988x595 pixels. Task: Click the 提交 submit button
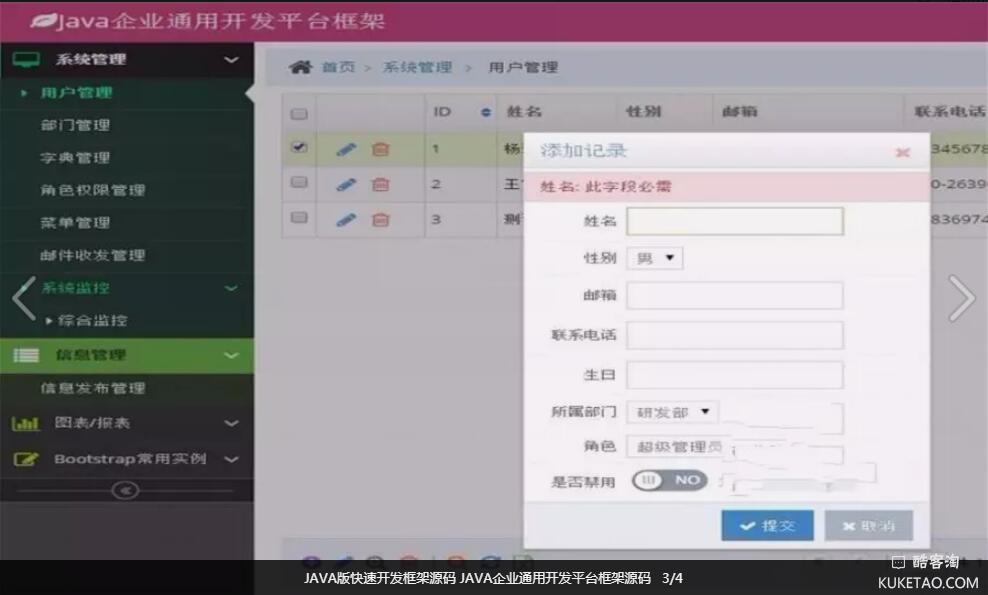(767, 525)
